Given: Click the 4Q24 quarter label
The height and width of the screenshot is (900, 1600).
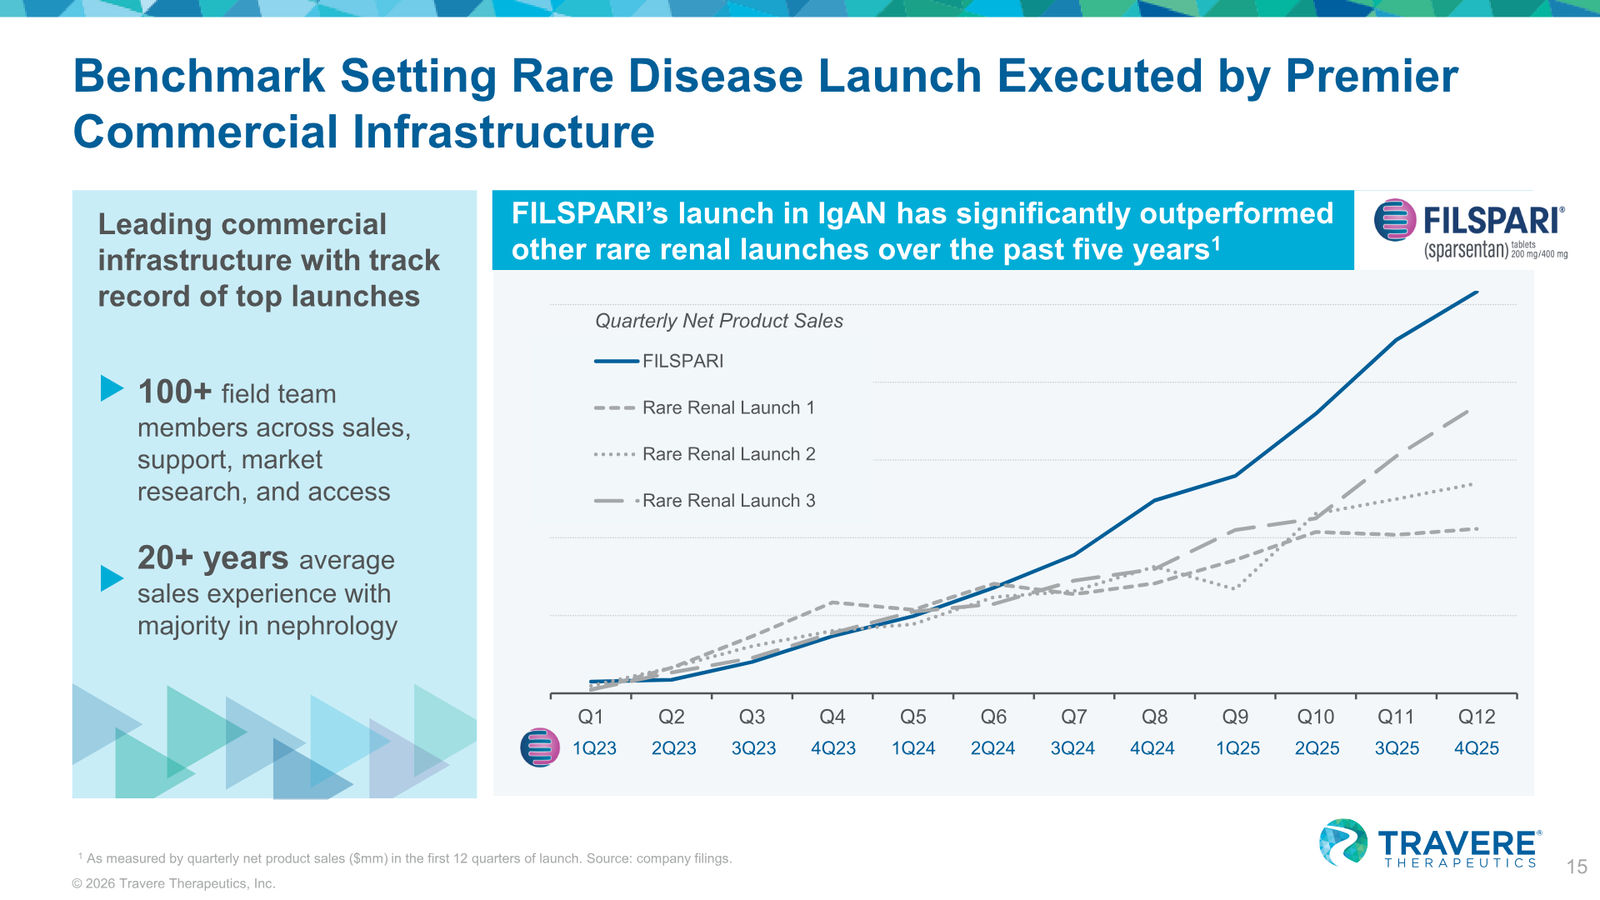Looking at the screenshot, I should [x=1152, y=748].
